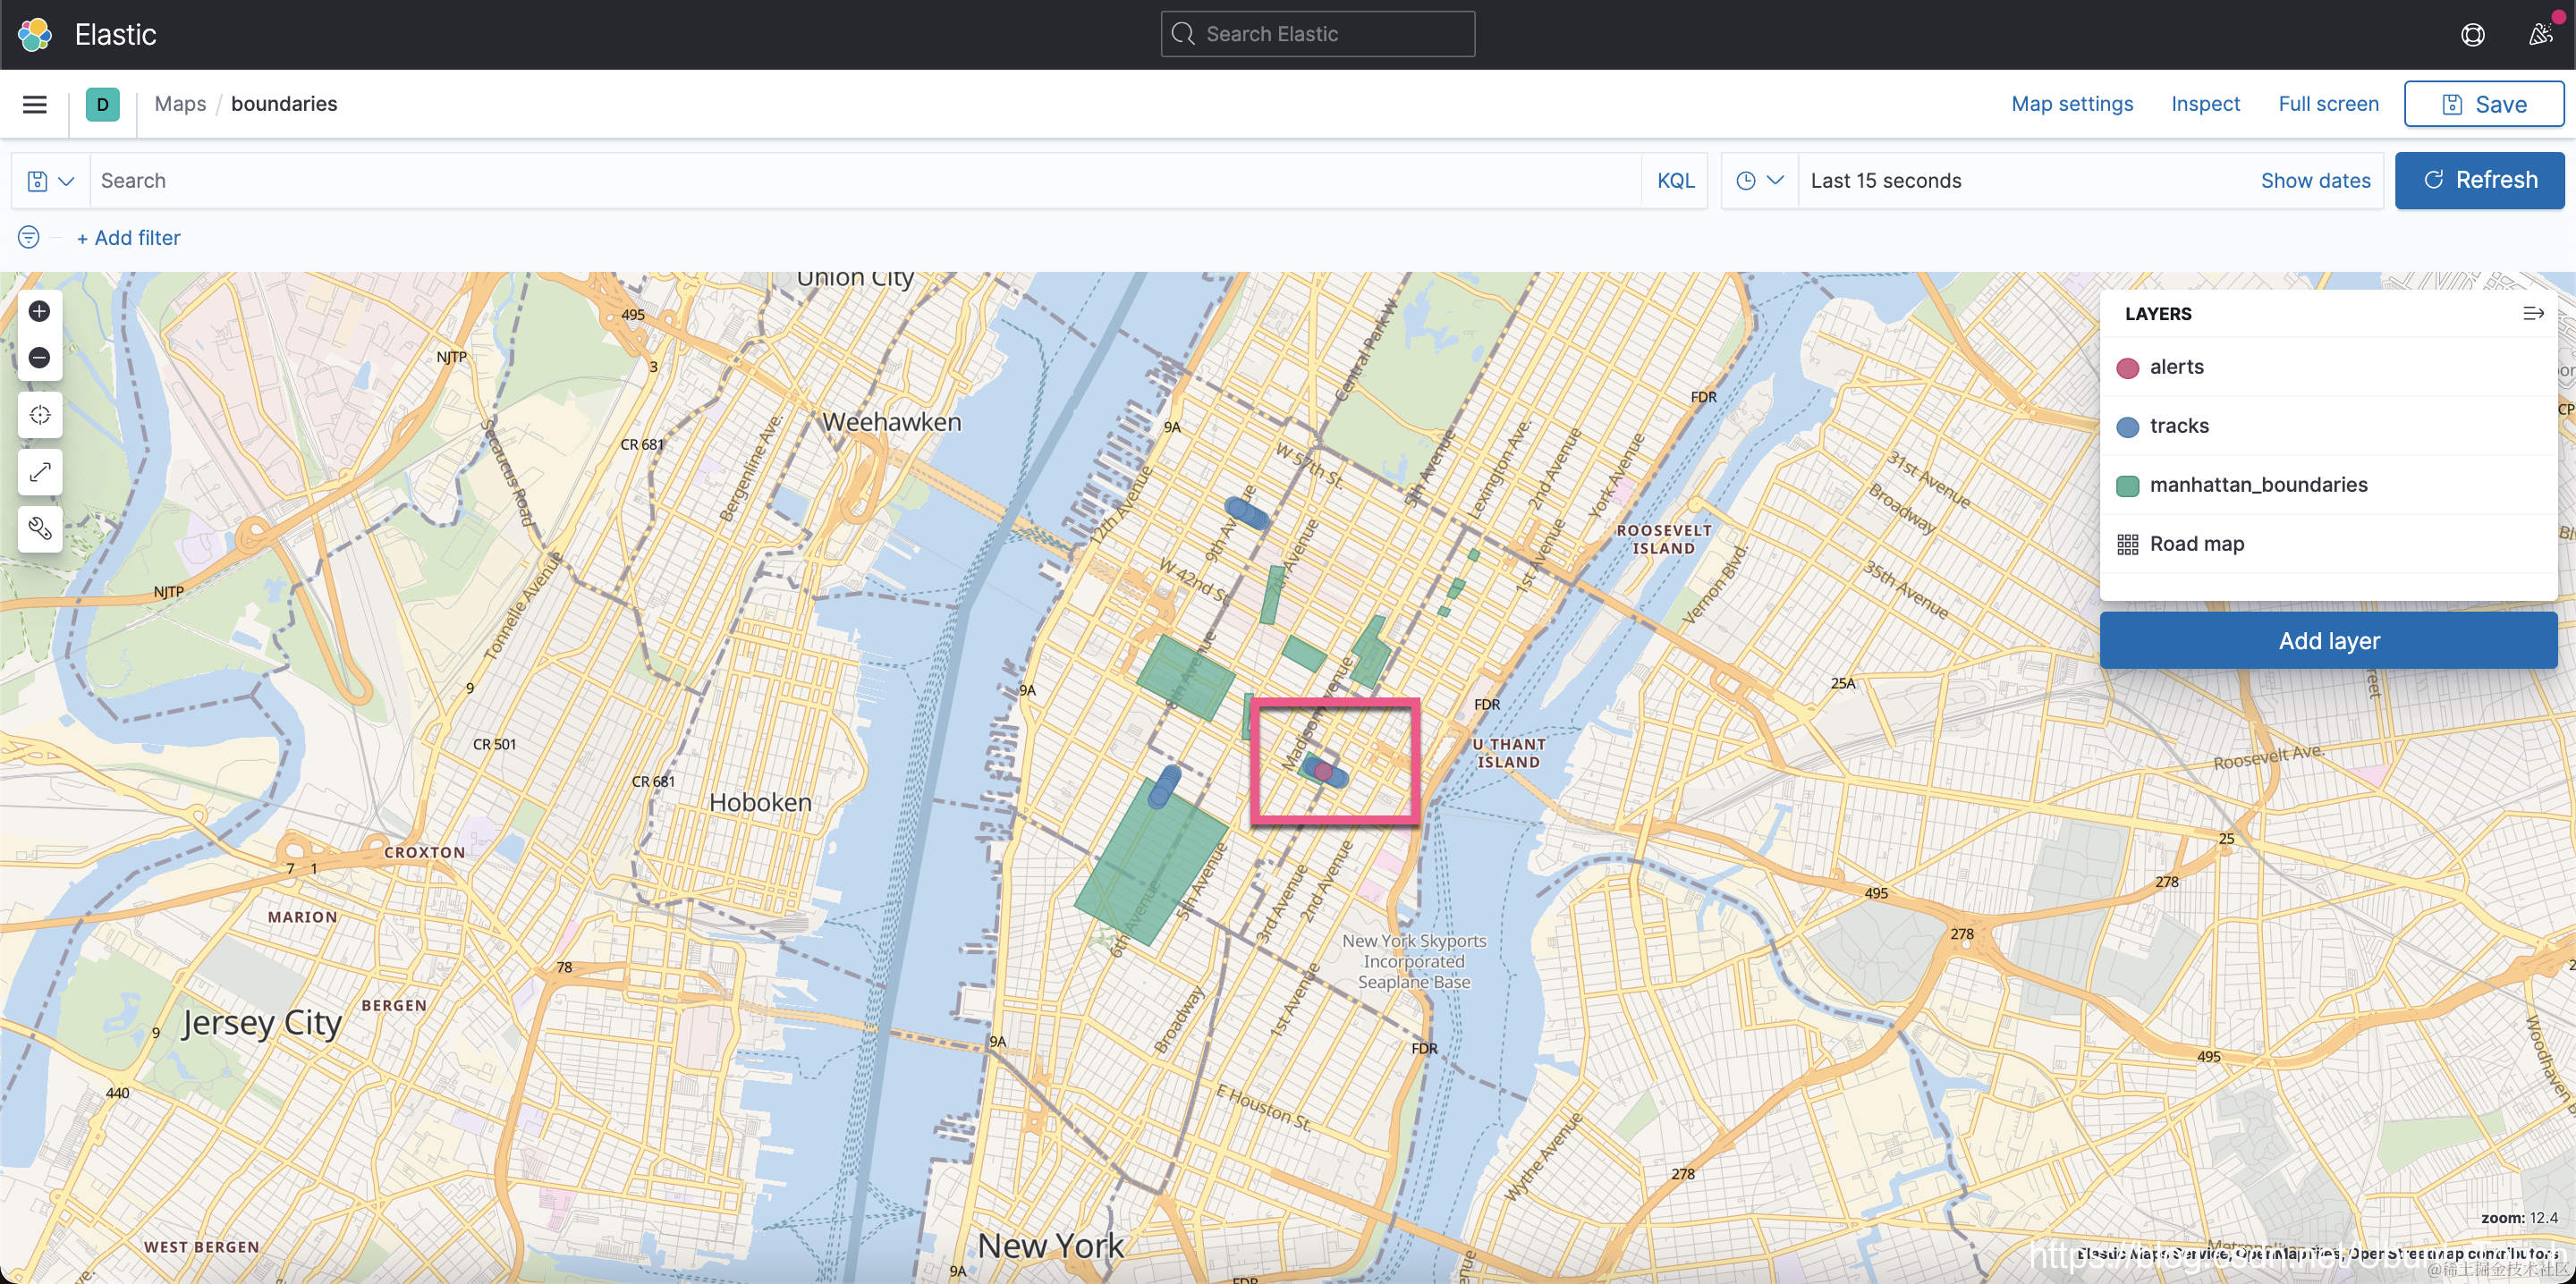Click the tracks layer in the list

tap(2178, 426)
